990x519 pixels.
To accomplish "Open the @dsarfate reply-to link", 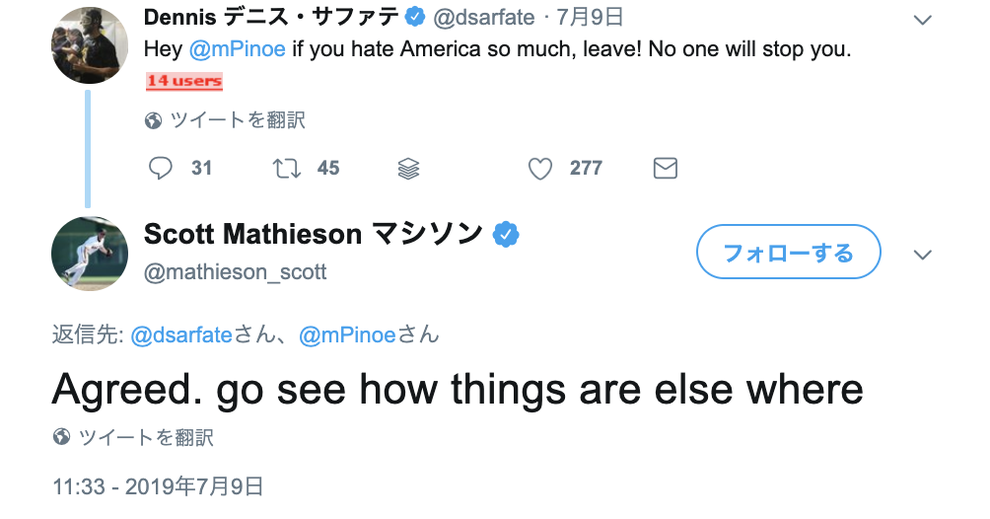I will [180, 335].
